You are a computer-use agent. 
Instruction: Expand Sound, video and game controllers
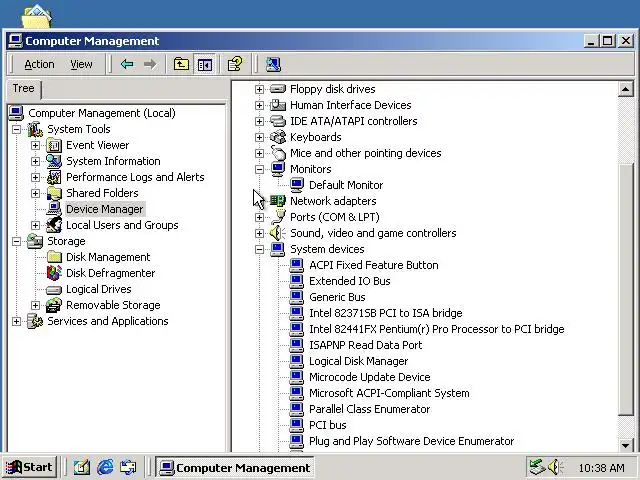[x=259, y=233]
